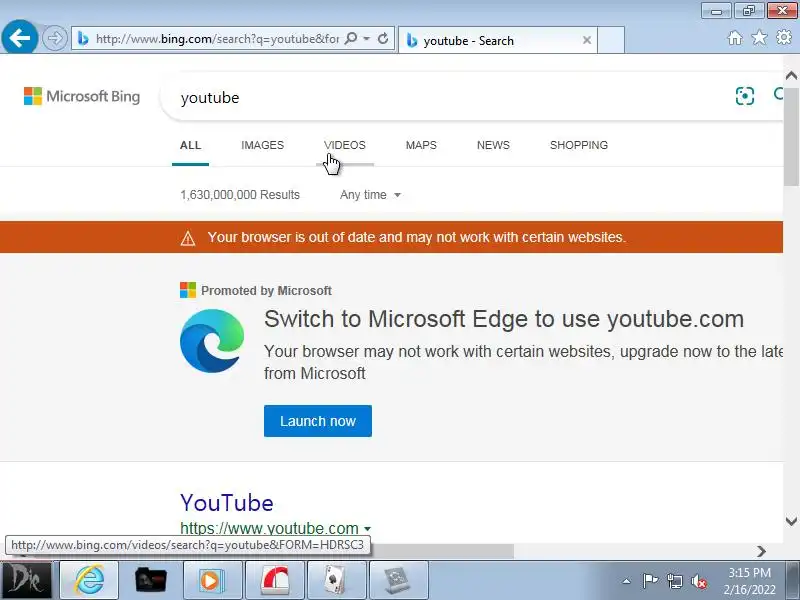
Task: Switch to the SHOPPING results tab
Action: click(x=579, y=145)
